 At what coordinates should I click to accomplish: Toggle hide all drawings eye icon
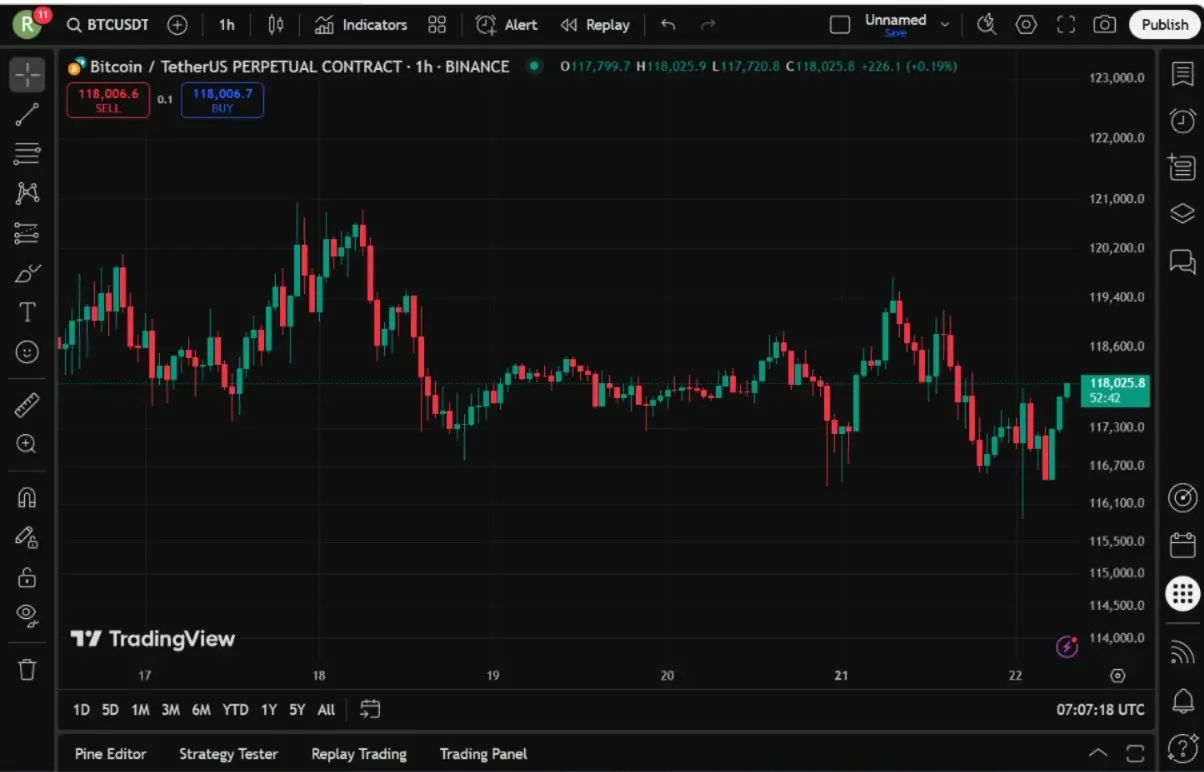click(x=27, y=615)
